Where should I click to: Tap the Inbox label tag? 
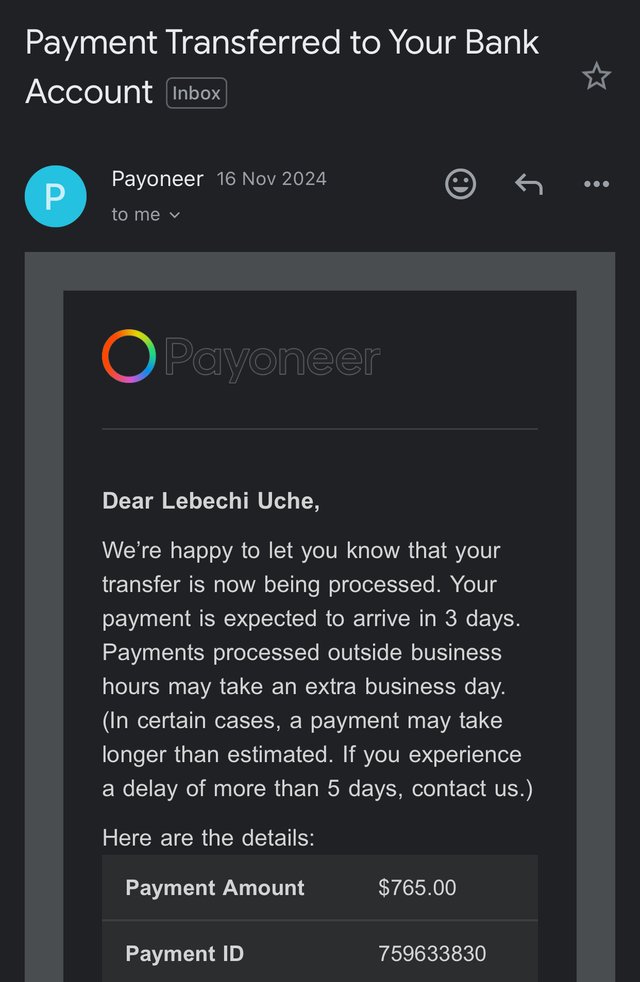(196, 93)
